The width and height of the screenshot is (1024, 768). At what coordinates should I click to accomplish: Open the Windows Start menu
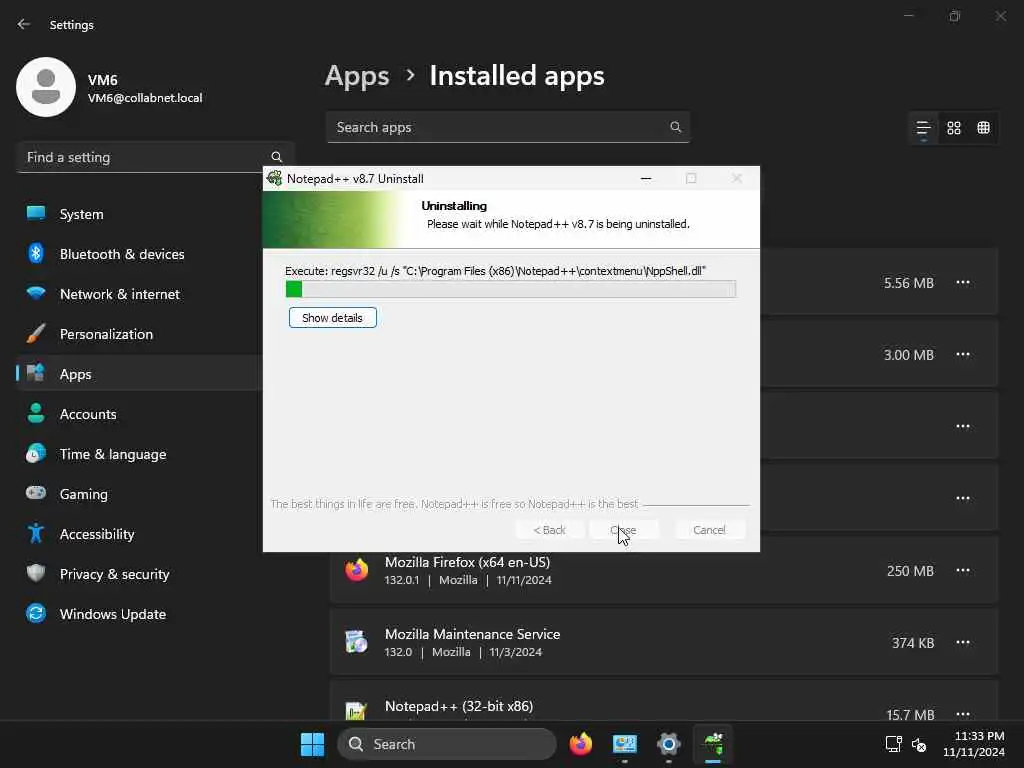(312, 744)
